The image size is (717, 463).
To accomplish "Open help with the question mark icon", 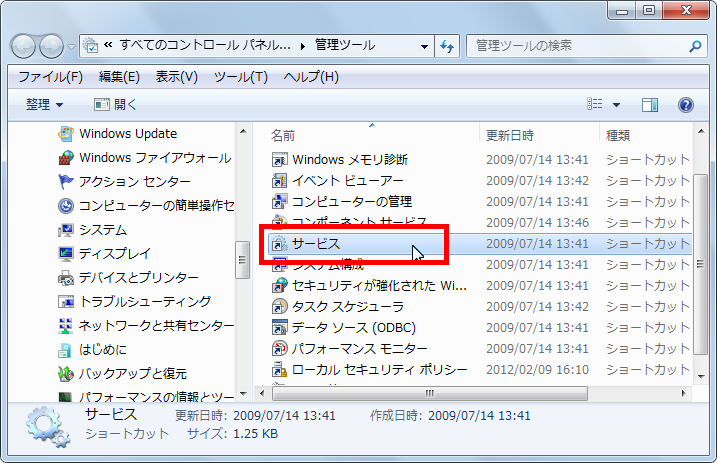I will [x=685, y=105].
